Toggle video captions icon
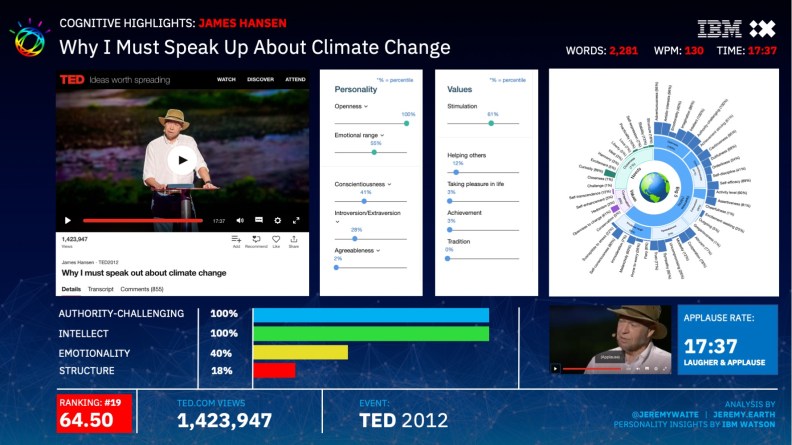The image size is (792, 445). [x=258, y=220]
